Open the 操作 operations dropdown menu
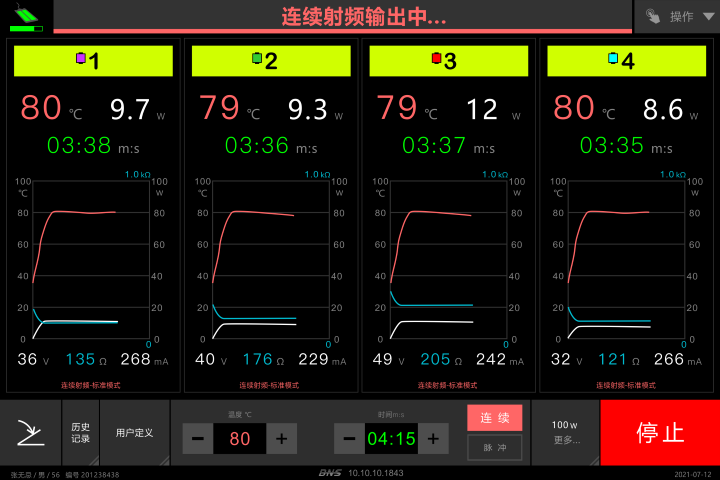This screenshot has width=720, height=480. point(677,17)
